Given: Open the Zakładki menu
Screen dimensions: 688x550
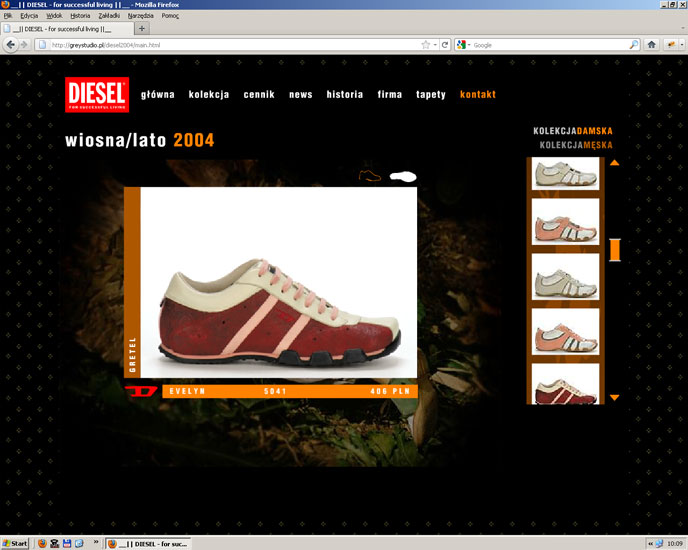Looking at the screenshot, I should point(109,16).
